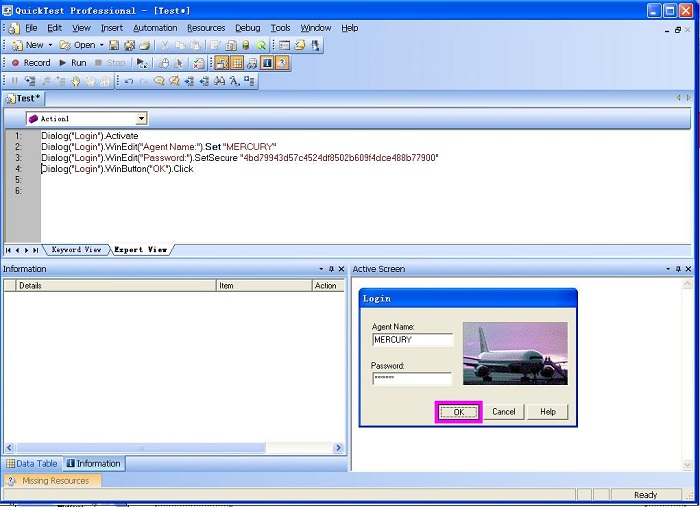Expand the Action1 combo box

tap(141, 119)
